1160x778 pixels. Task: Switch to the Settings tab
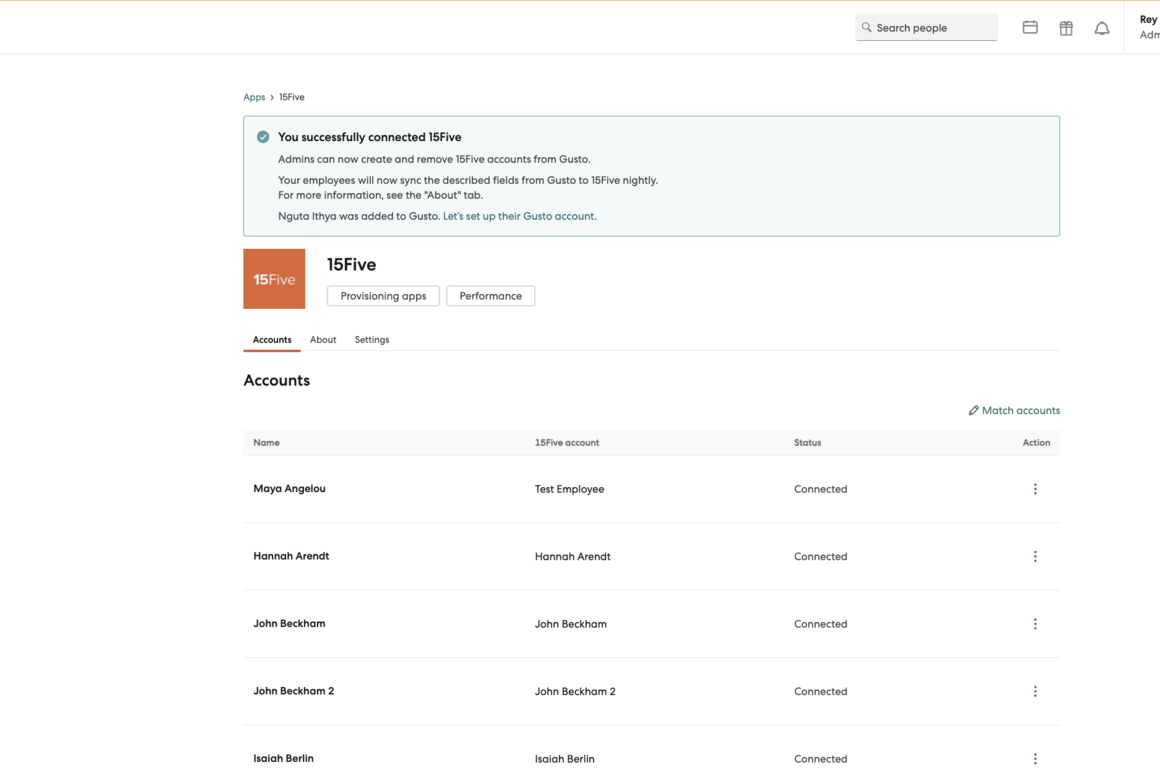[371, 339]
